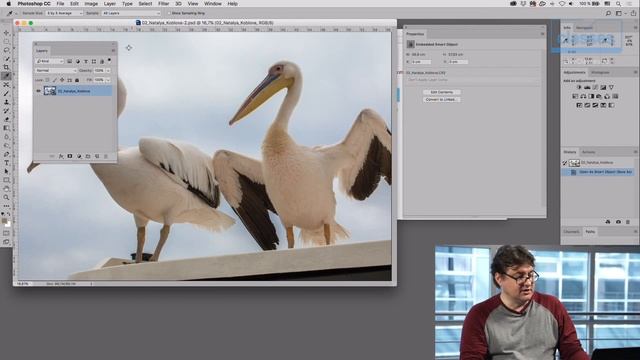This screenshot has width=640, height=360.
Task: Select the Eraser tool
Action: 6,120
